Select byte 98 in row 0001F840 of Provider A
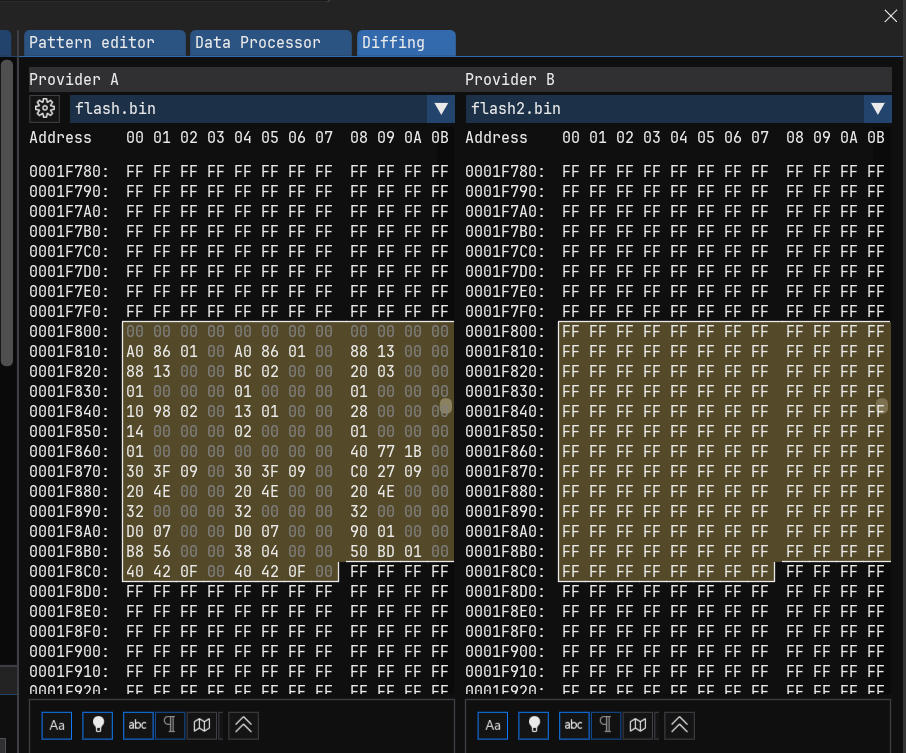 coord(162,411)
